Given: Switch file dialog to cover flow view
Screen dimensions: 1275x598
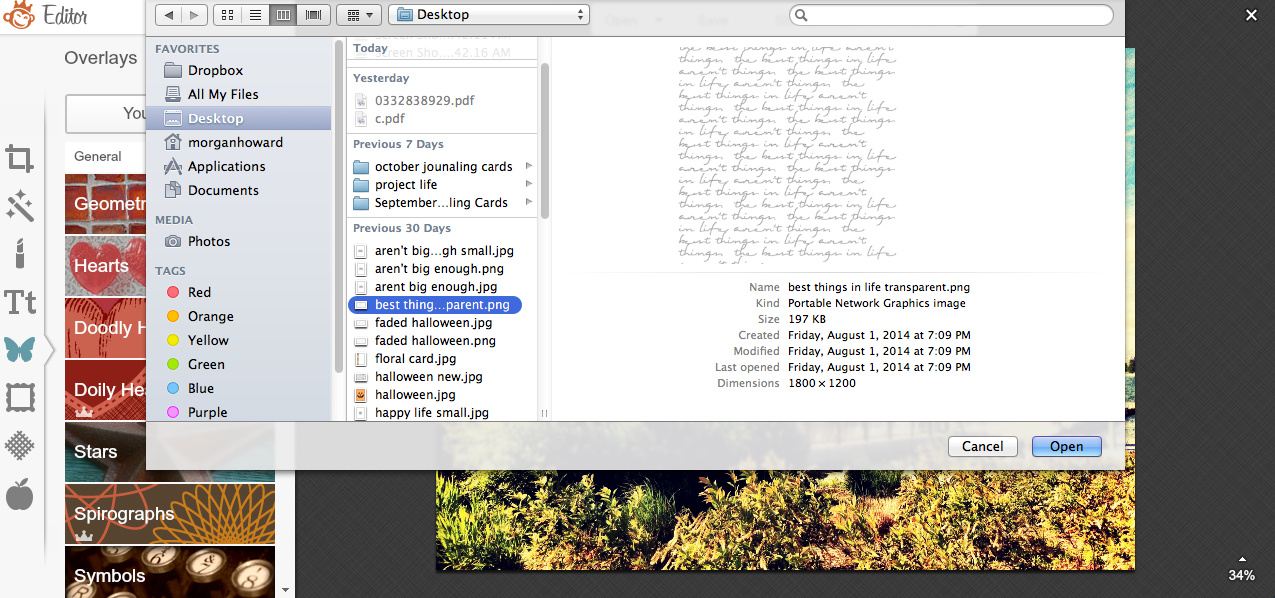Looking at the screenshot, I should pyautogui.click(x=314, y=15).
